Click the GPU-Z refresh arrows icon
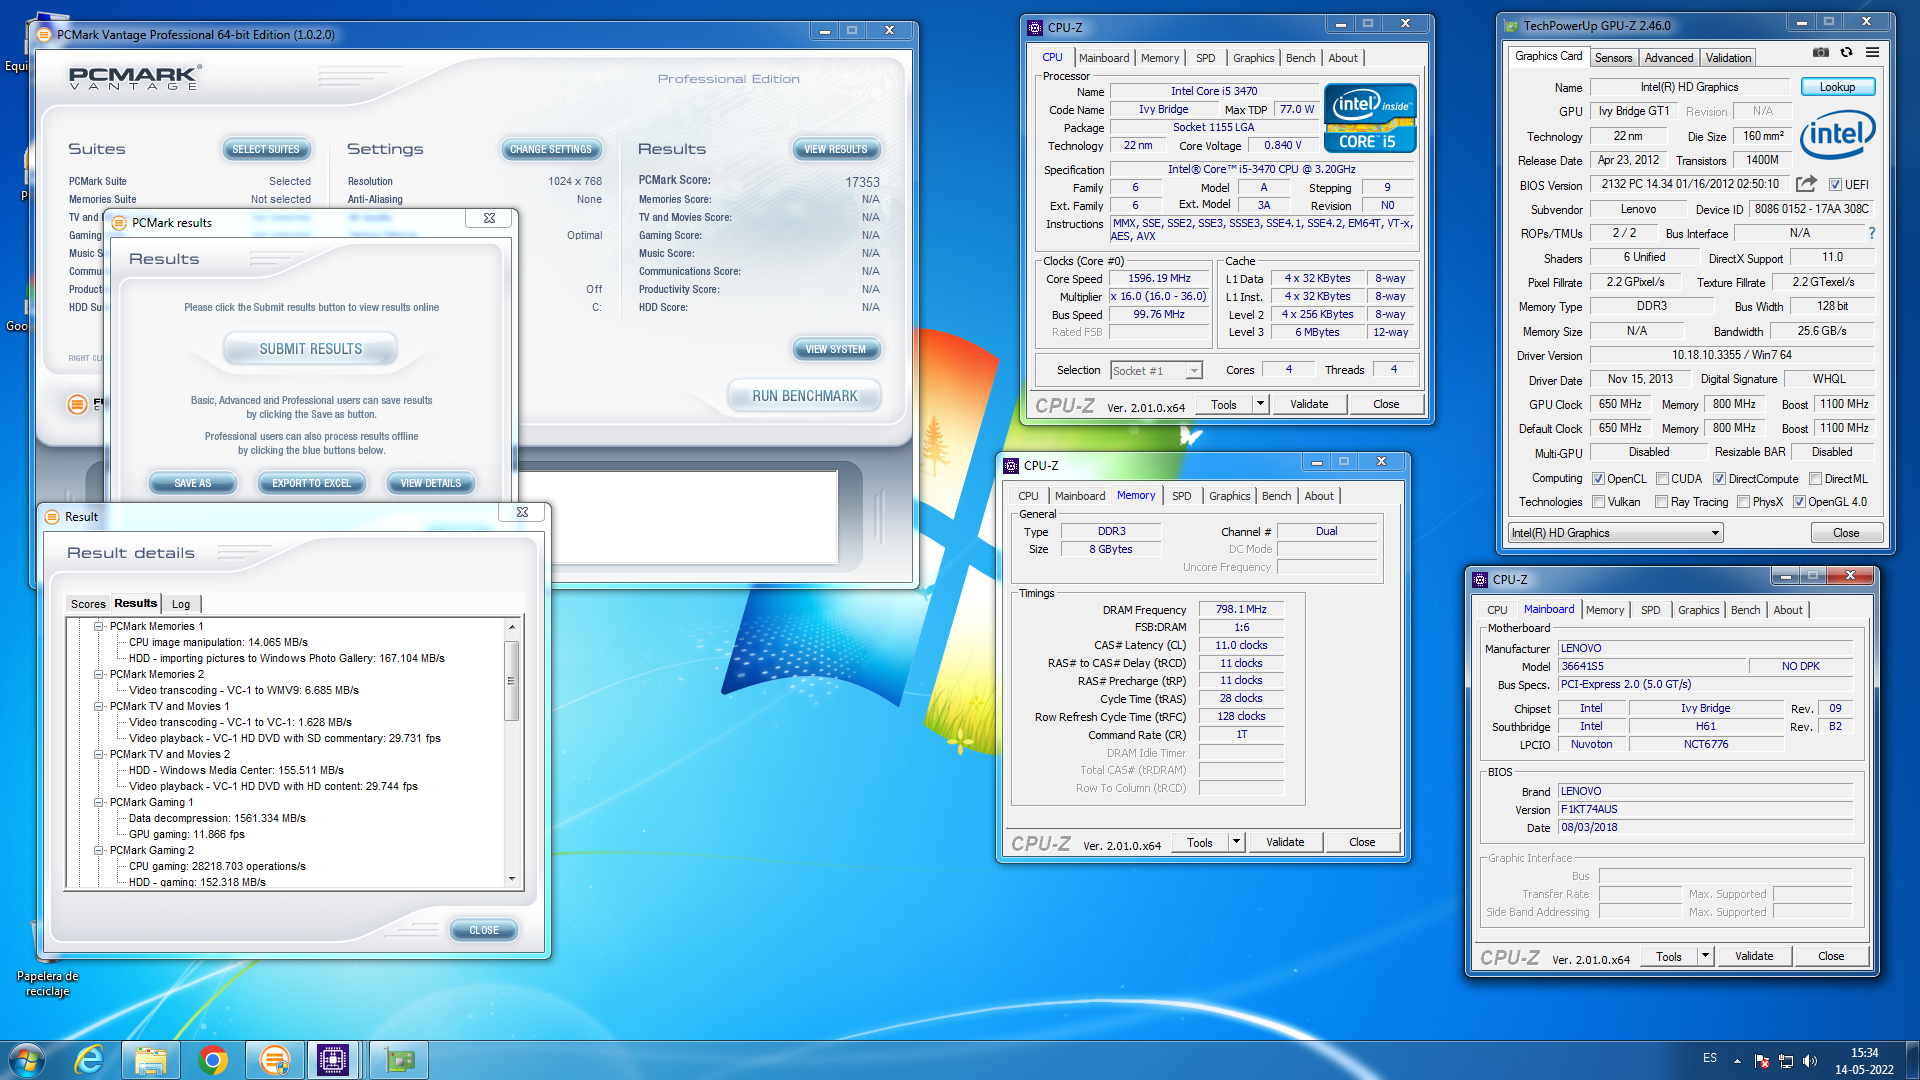The image size is (1920, 1080). point(1846,52)
